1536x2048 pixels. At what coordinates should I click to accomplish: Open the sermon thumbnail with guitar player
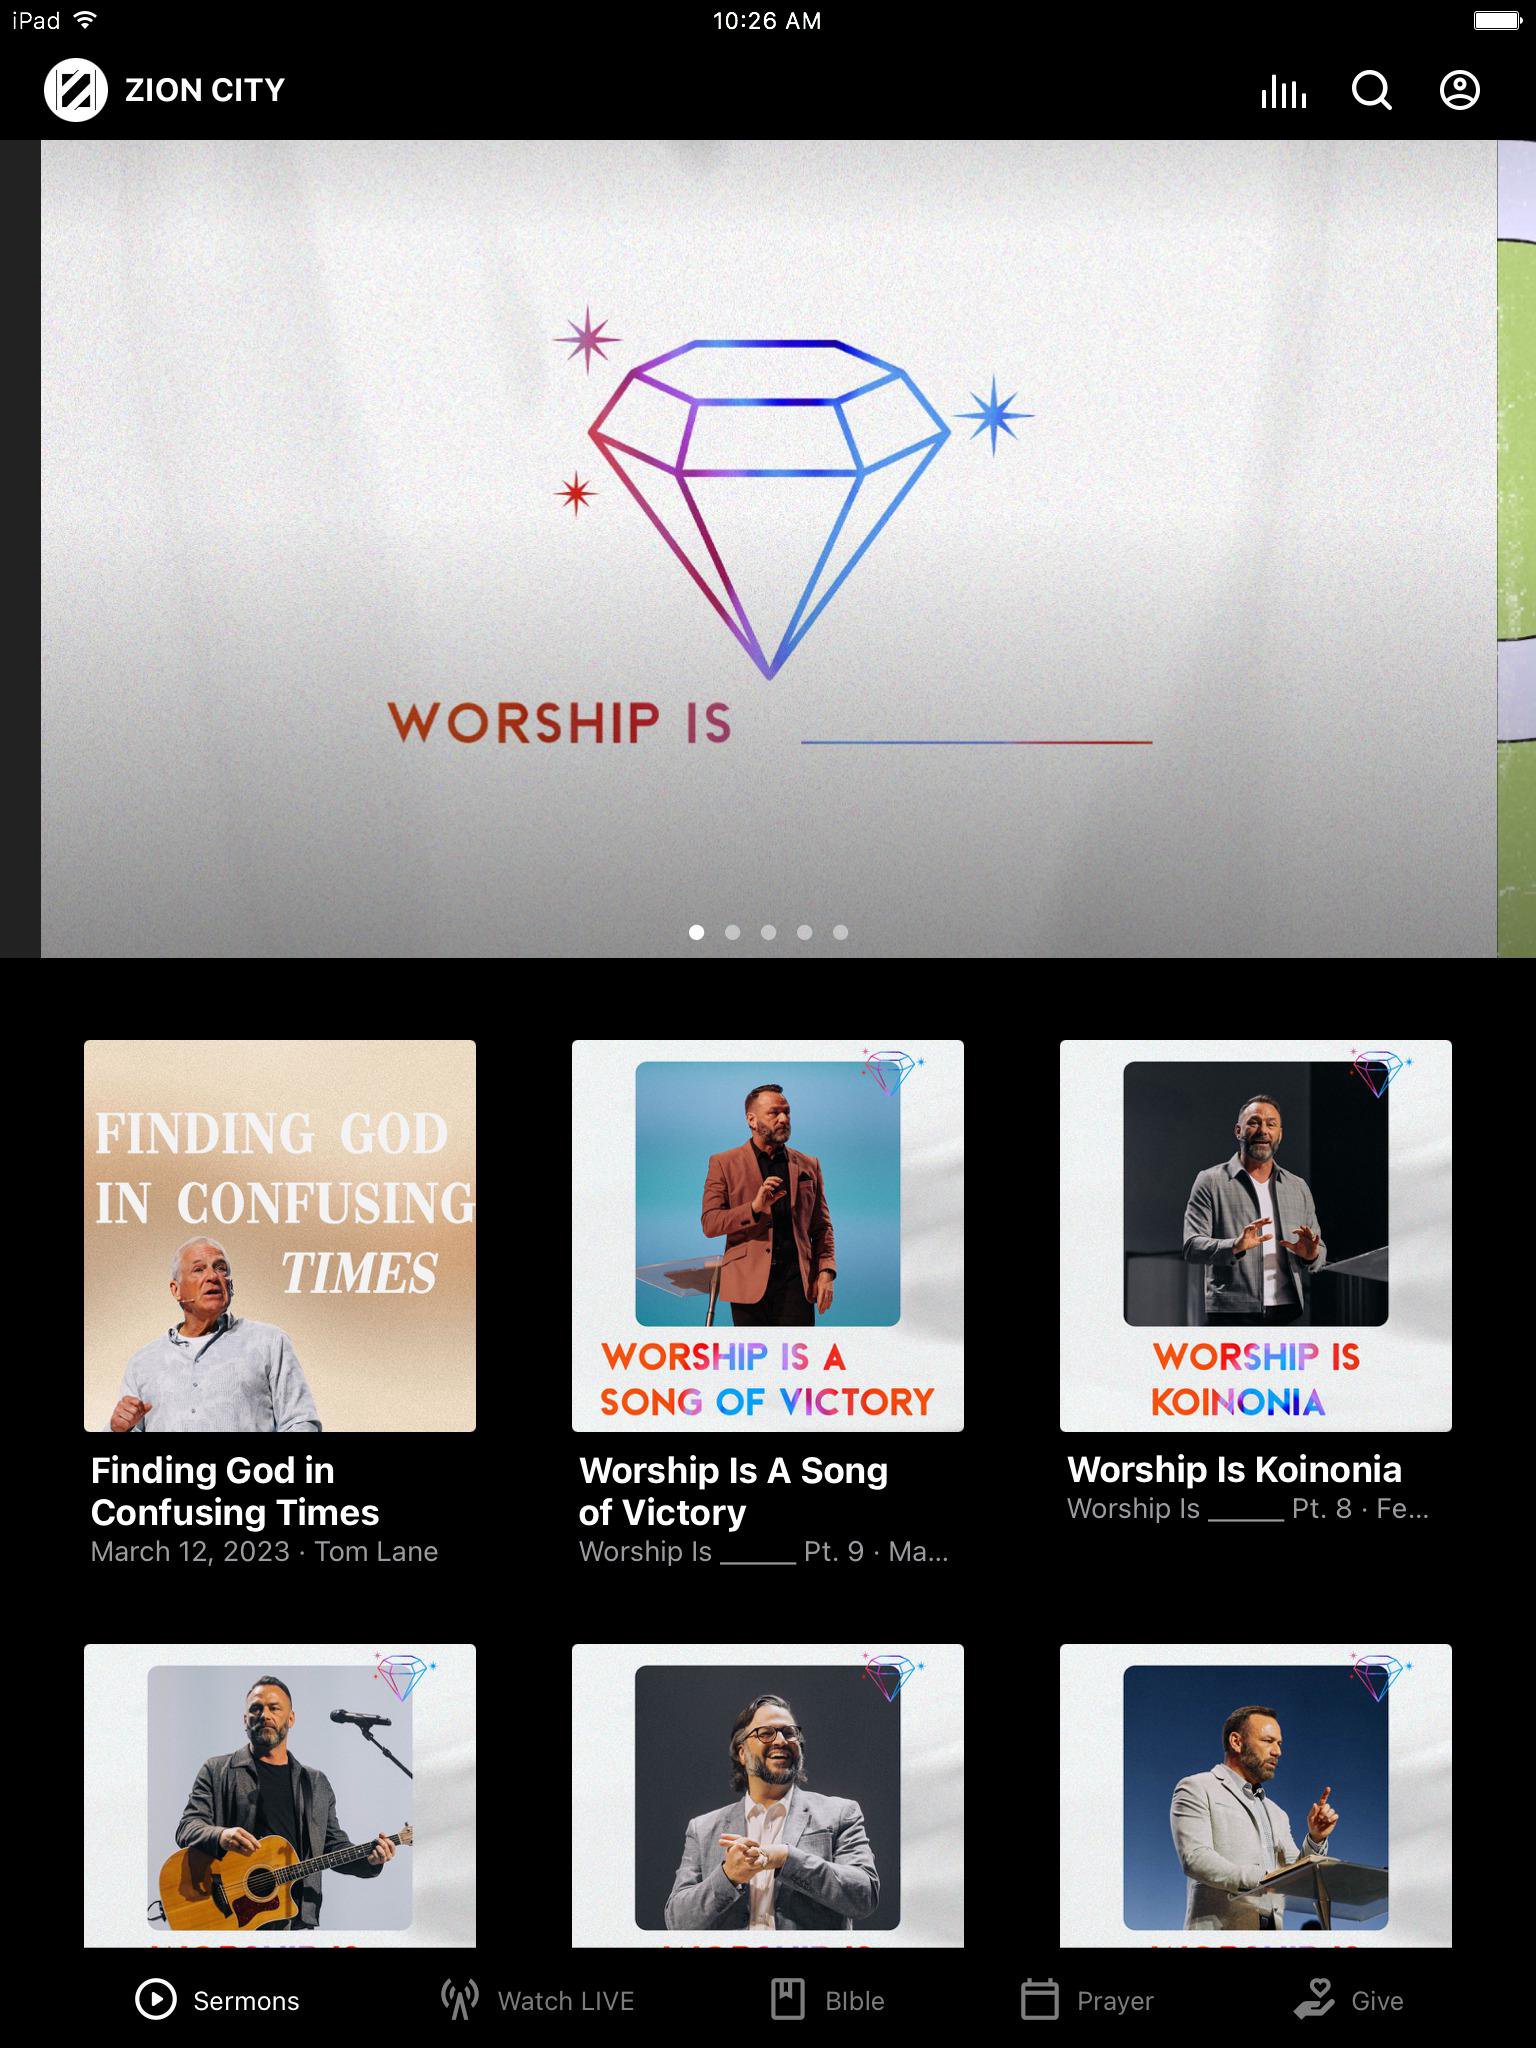pyautogui.click(x=280, y=1795)
